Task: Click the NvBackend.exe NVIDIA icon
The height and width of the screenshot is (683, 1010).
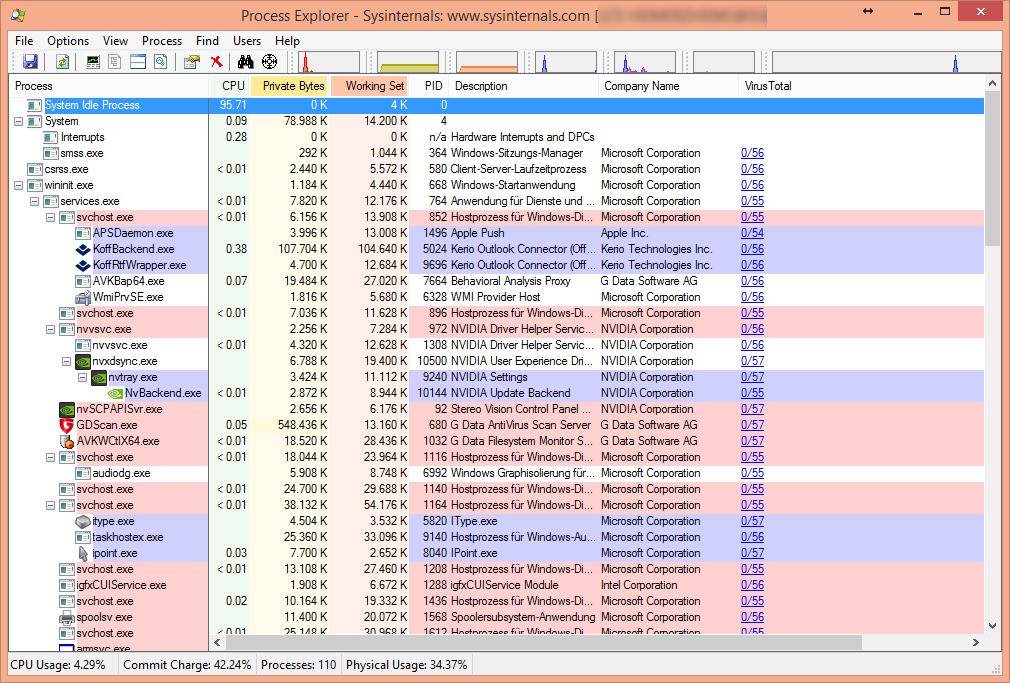Action: (115, 393)
